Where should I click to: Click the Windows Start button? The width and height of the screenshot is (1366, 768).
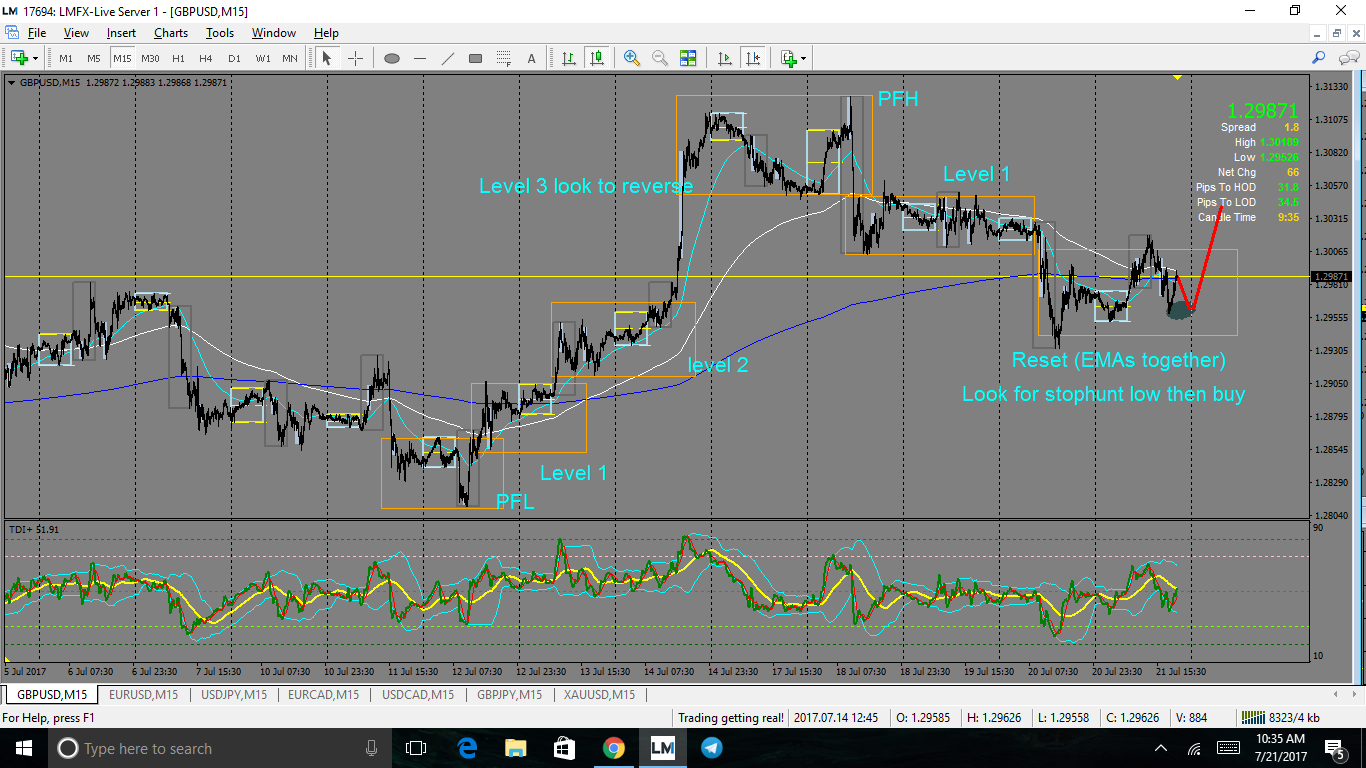pyautogui.click(x=23, y=748)
